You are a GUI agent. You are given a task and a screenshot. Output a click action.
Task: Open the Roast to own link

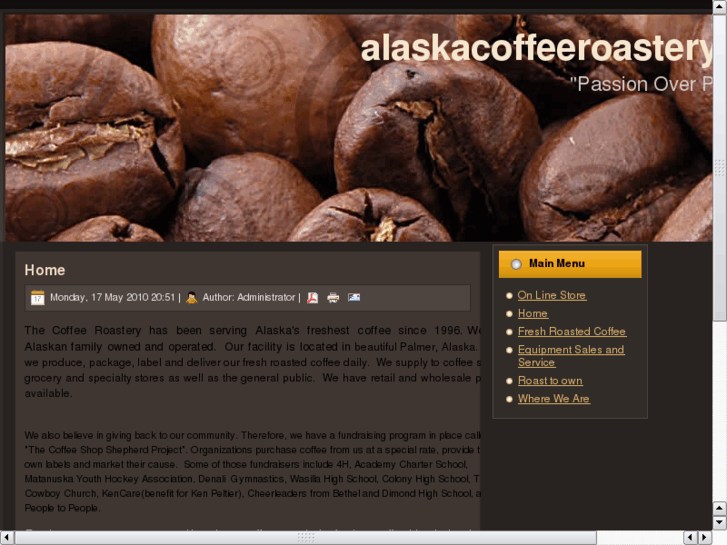coord(550,380)
